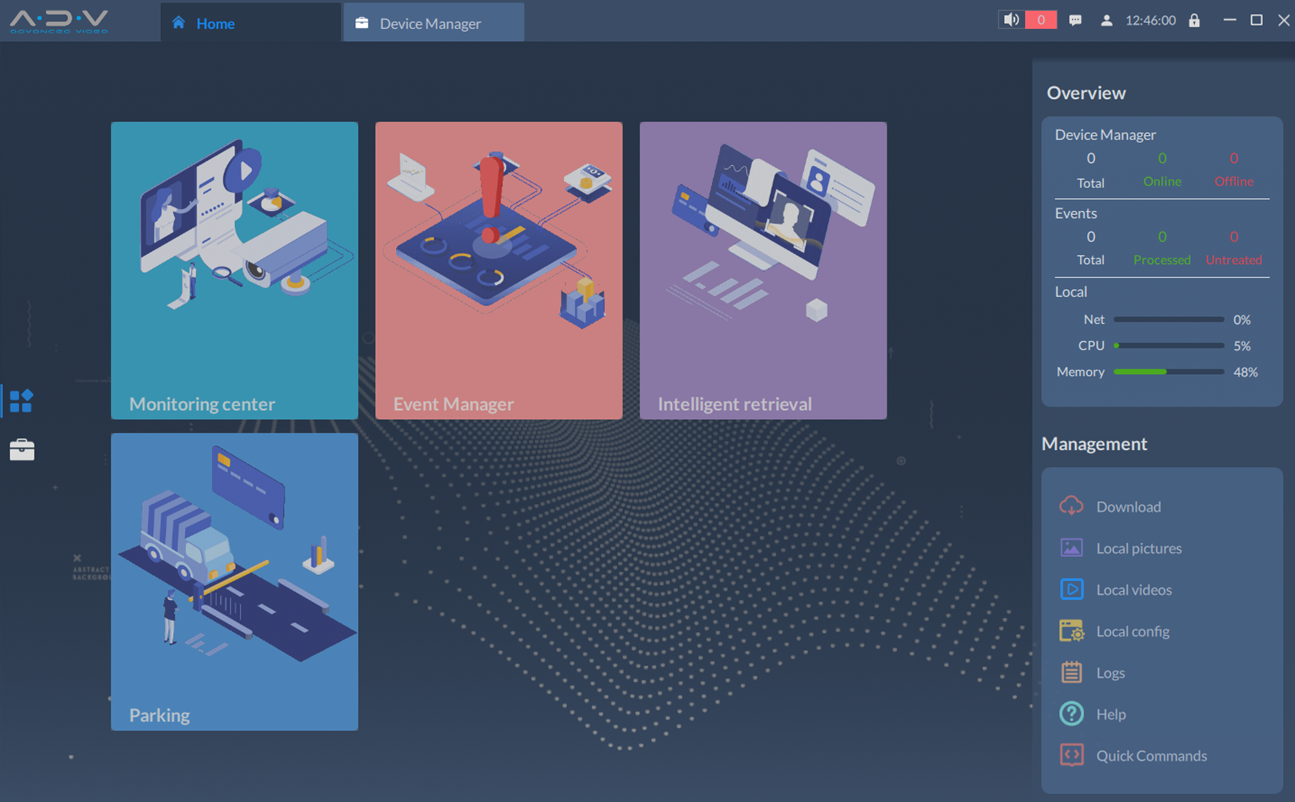Open Quick Commands from Management
This screenshot has height=802, width=1295.
[1150, 756]
